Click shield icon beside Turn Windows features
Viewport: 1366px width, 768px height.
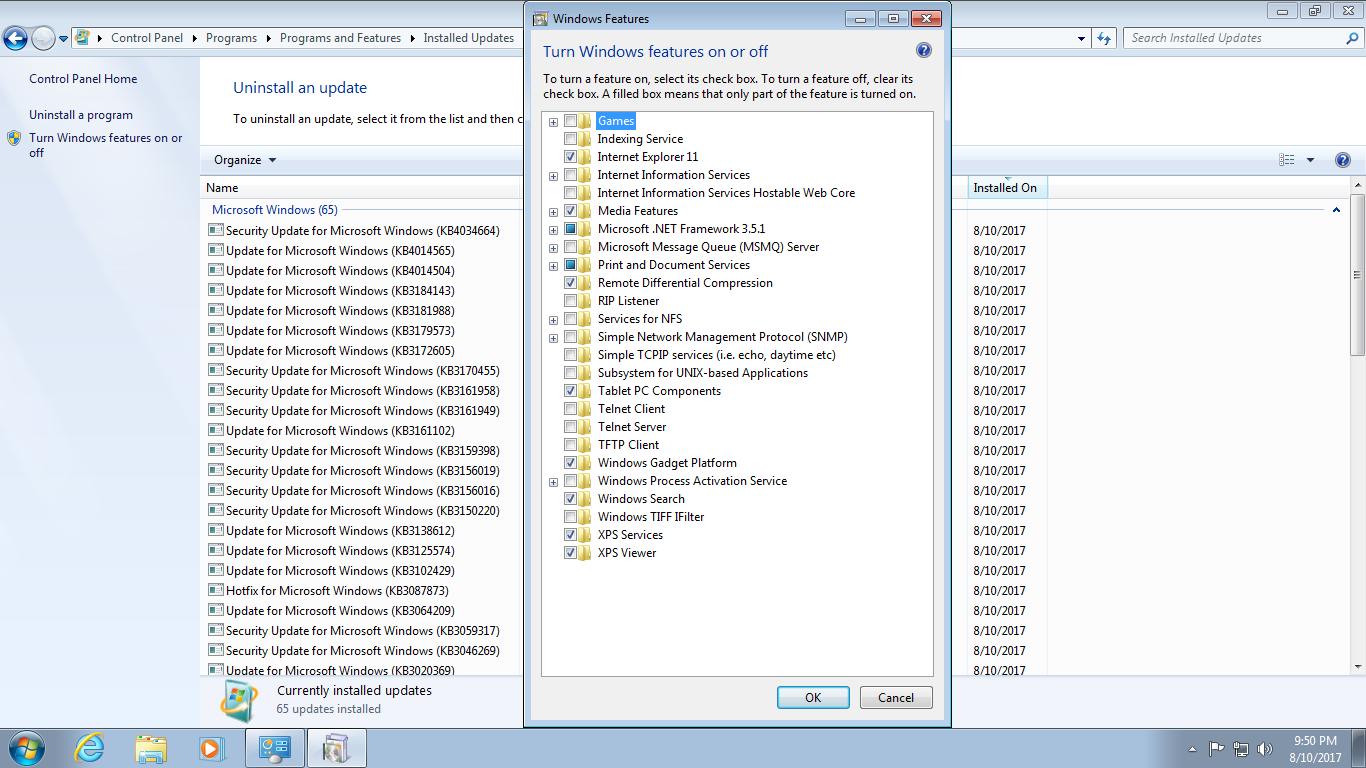click(14, 138)
